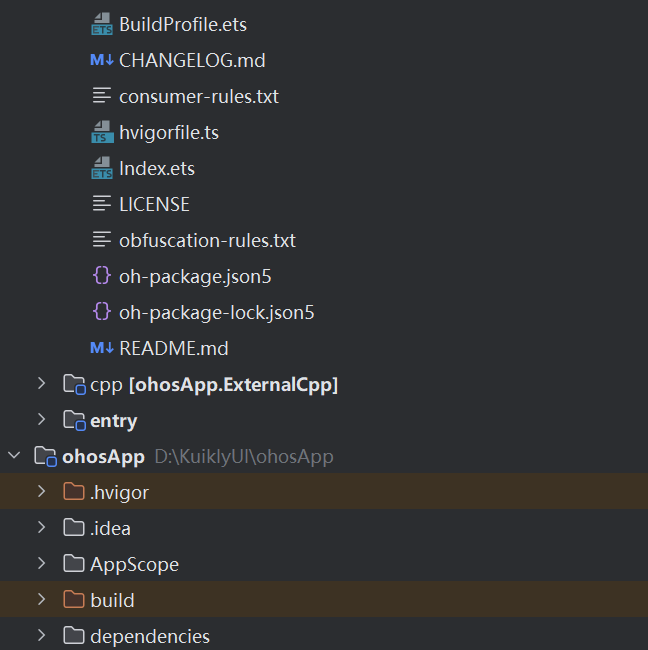Expand the entry module node
The width and height of the screenshot is (648, 650).
pyautogui.click(x=41, y=420)
